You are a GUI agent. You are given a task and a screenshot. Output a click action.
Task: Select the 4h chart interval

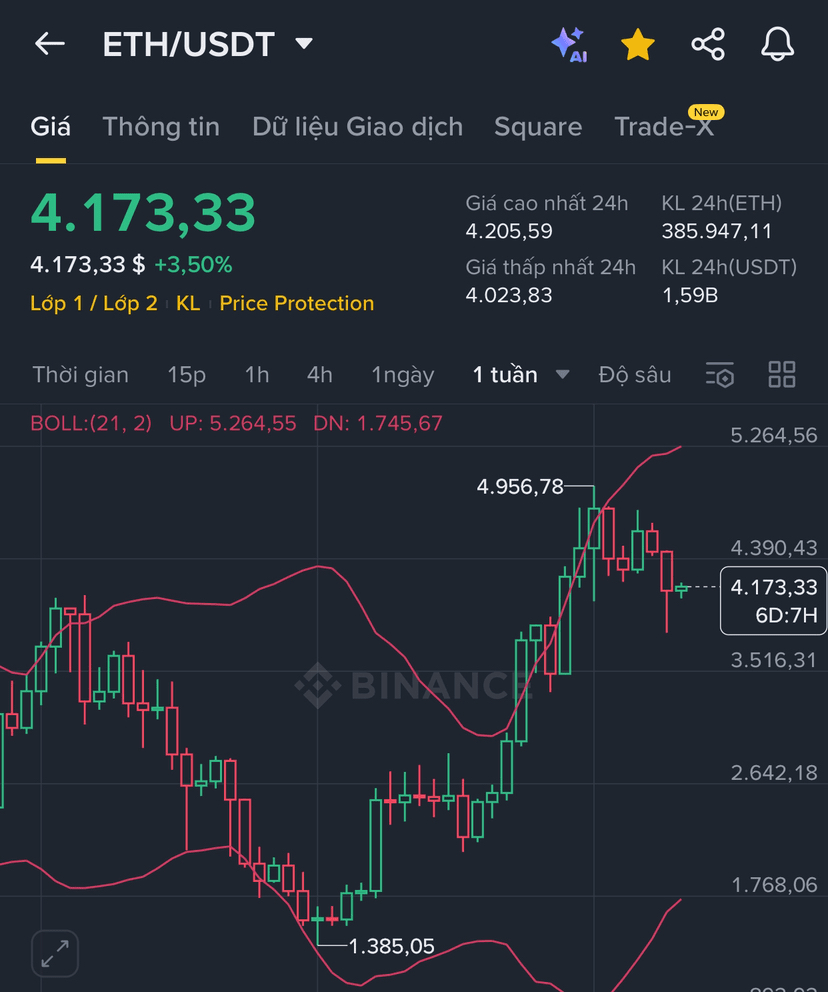(320, 375)
